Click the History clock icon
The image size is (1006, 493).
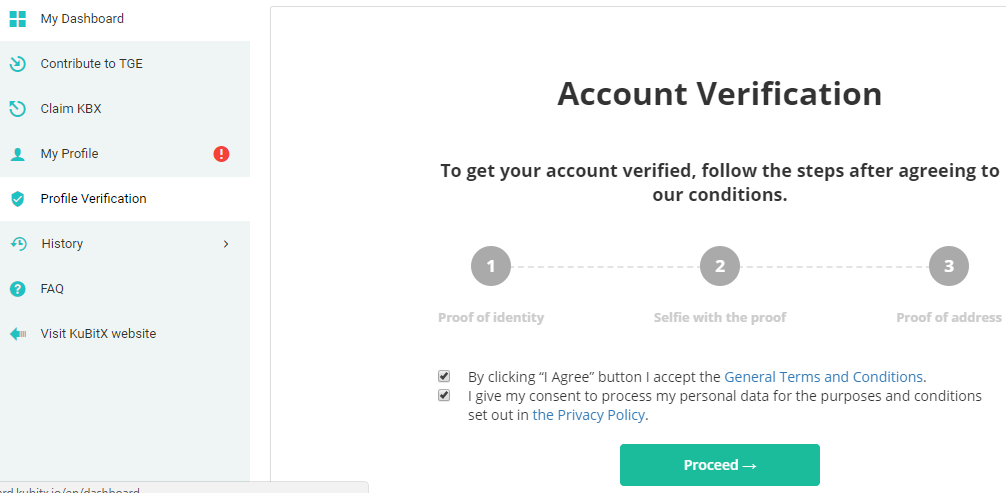click(18, 244)
